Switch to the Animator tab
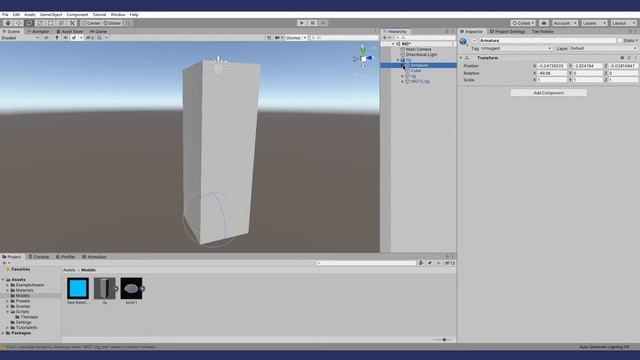The width and height of the screenshot is (640, 360). point(38,31)
